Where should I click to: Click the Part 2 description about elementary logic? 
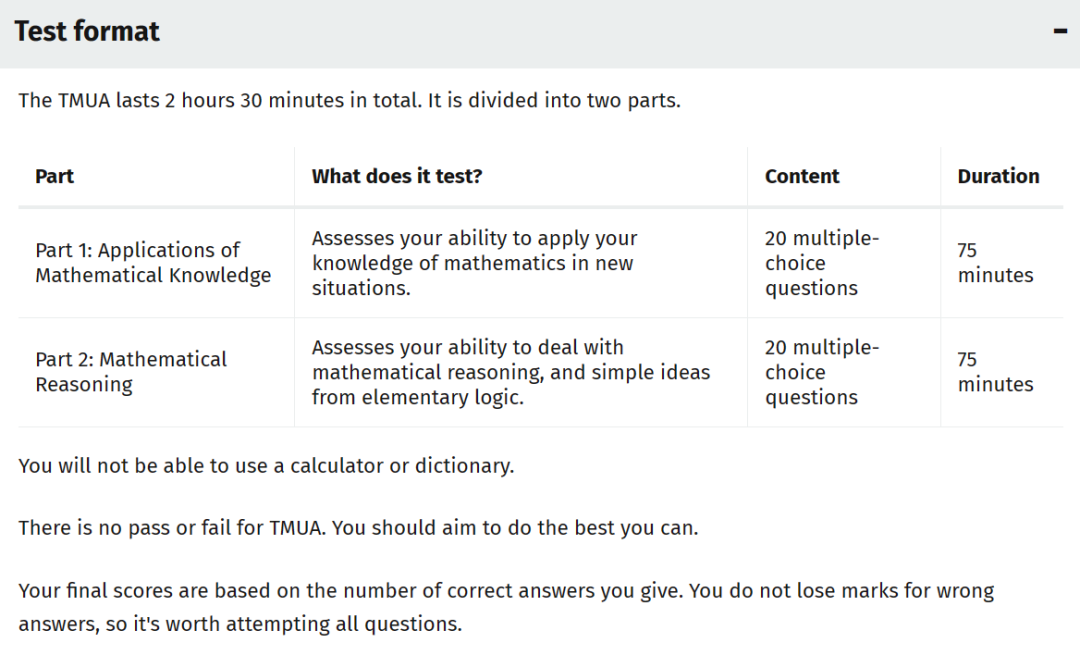click(510, 372)
